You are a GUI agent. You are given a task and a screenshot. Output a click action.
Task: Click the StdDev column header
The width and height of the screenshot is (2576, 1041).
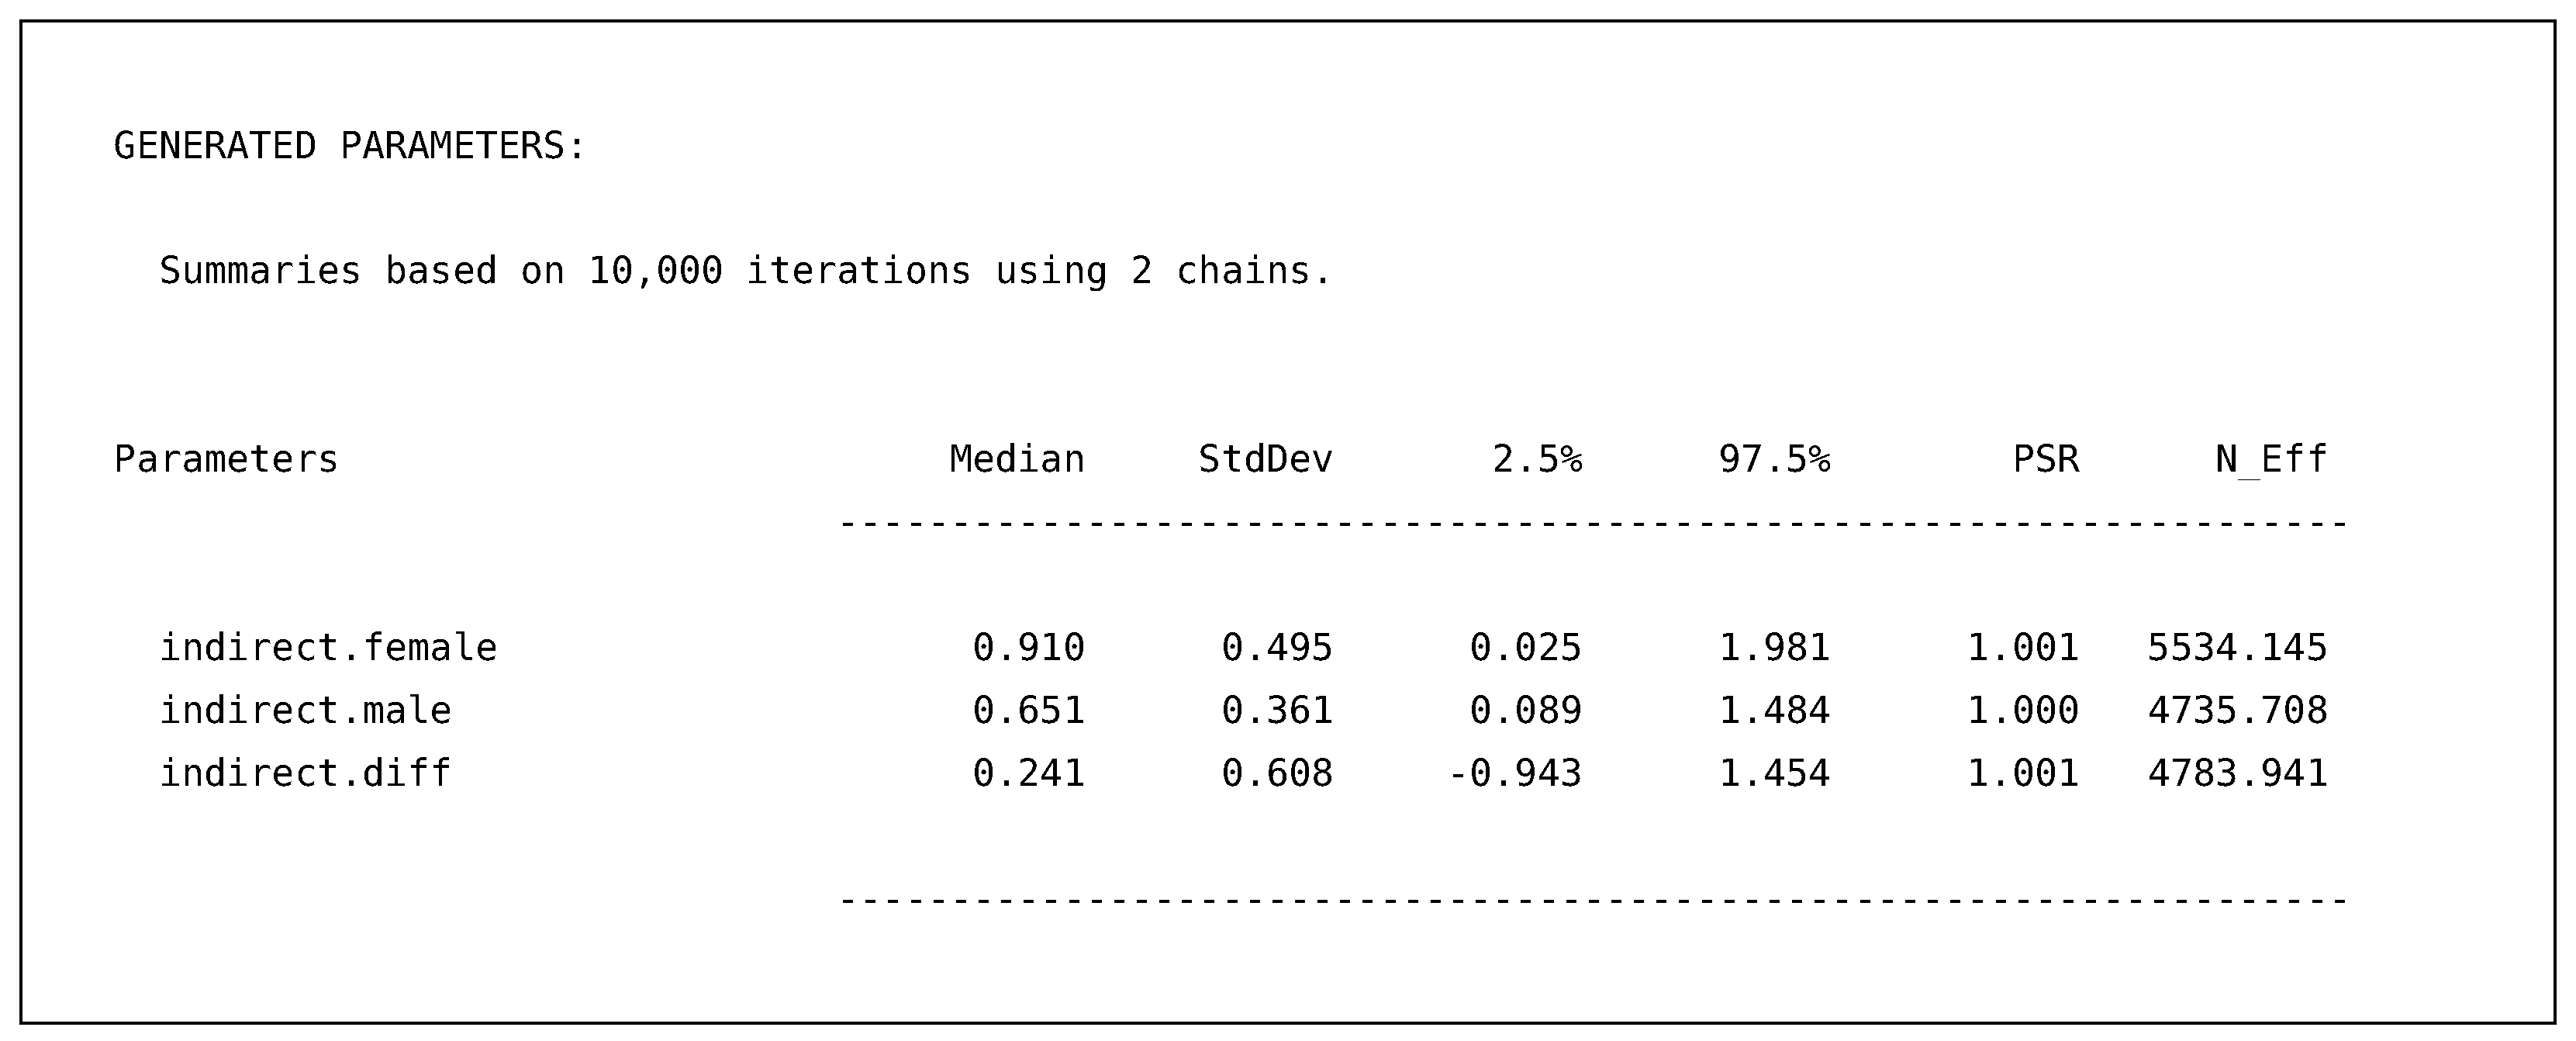1265,459
